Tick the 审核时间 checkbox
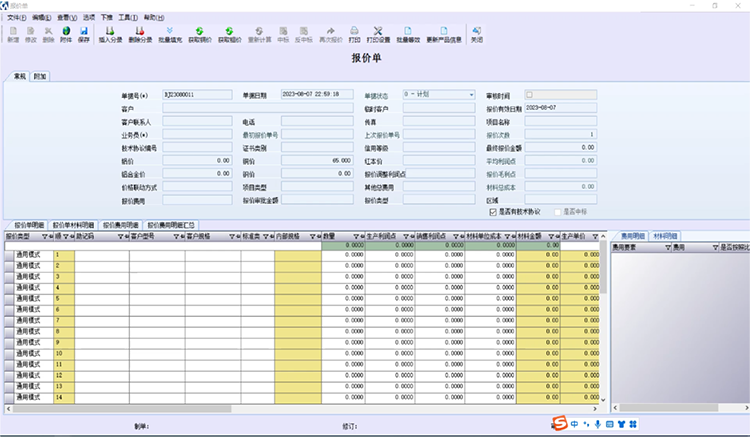 click(x=529, y=95)
